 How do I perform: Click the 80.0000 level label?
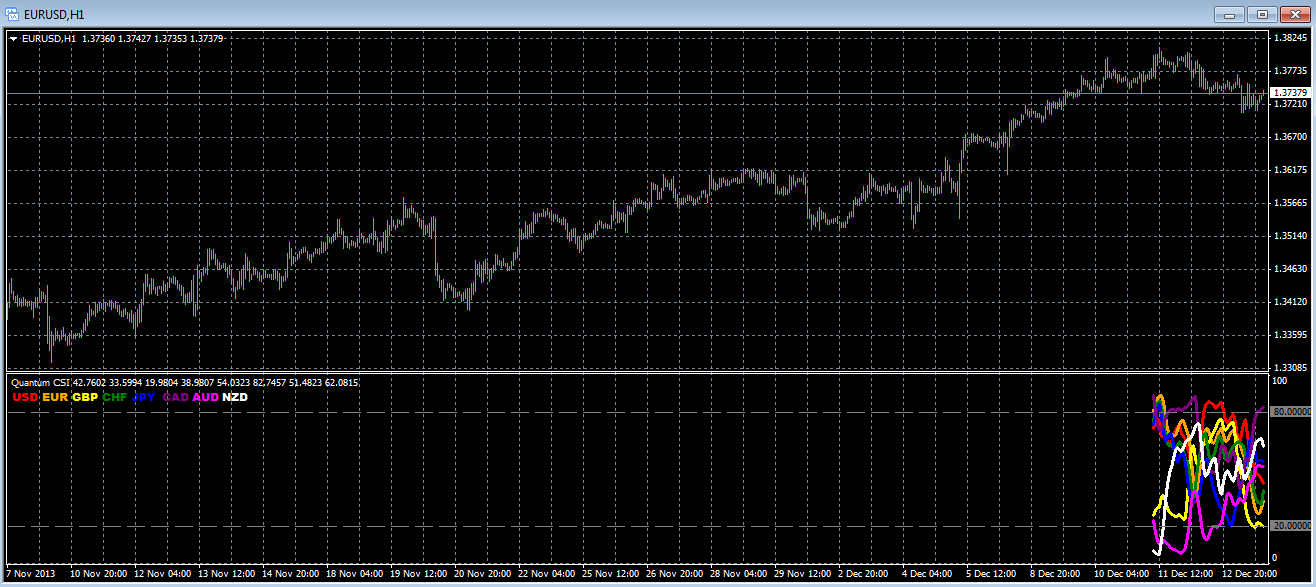coord(1290,411)
